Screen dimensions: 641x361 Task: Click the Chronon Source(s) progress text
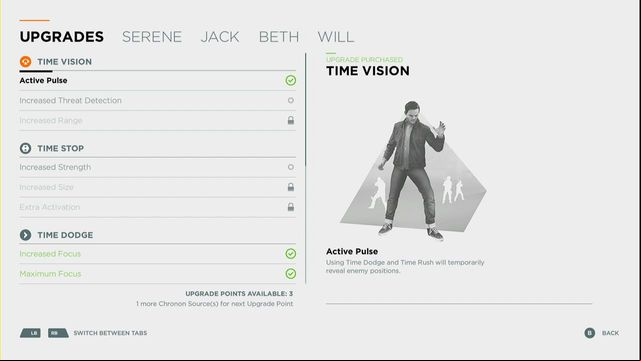tap(215, 304)
